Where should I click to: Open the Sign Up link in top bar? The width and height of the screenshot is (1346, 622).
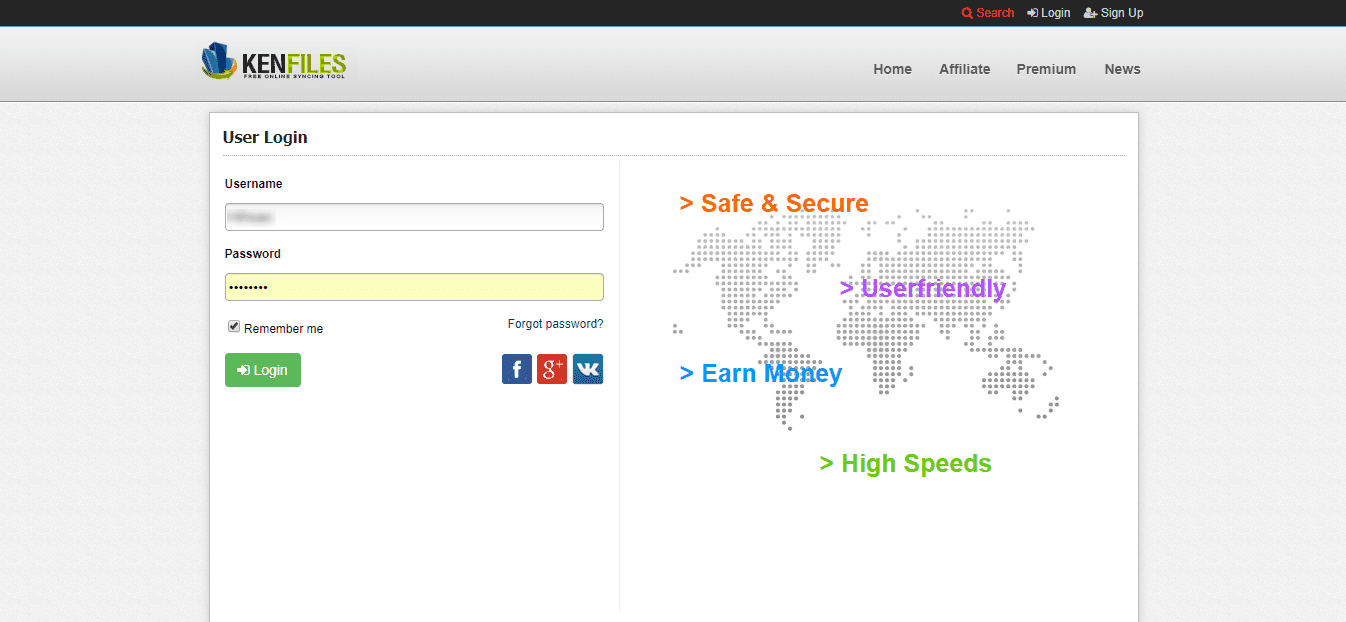point(1113,13)
